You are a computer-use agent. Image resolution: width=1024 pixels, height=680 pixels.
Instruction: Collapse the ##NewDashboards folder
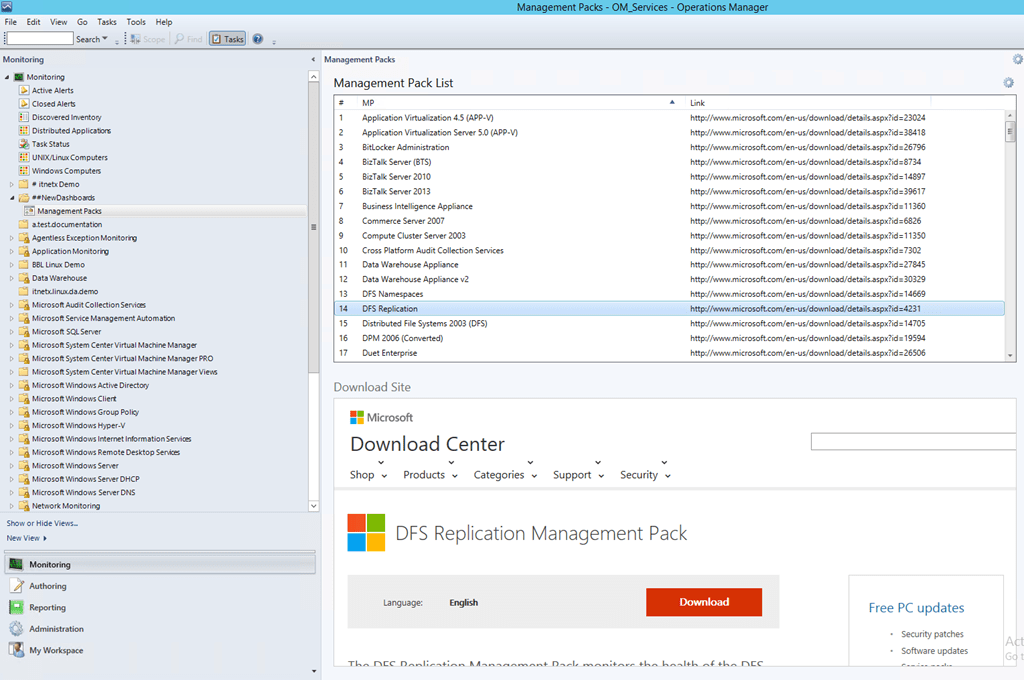tap(12, 198)
